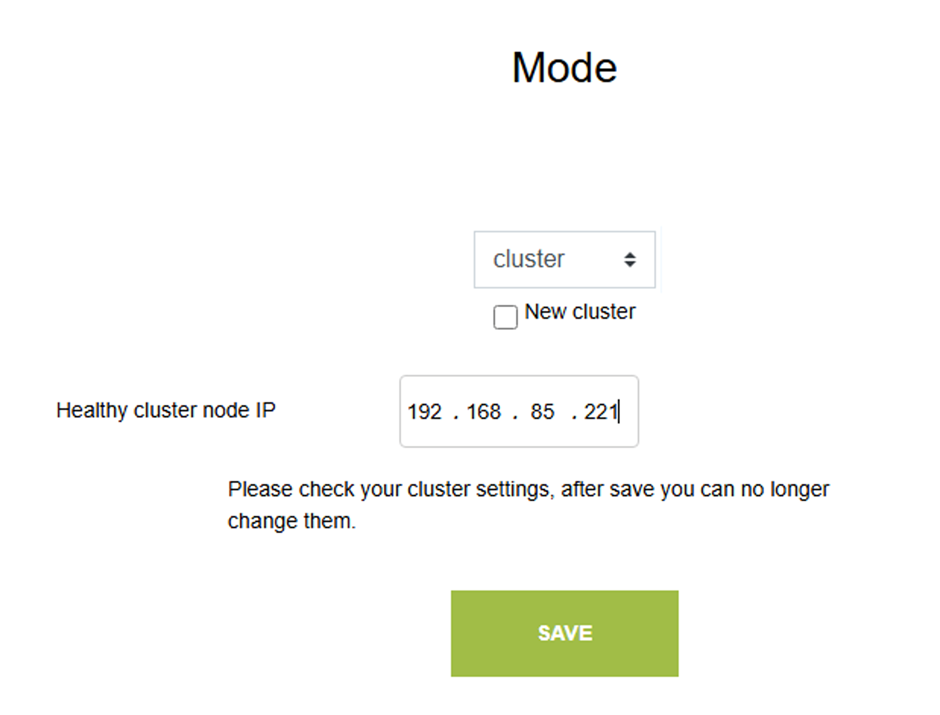Viewport: 940px width, 715px height.
Task: Click the dot separator after 168
Action: 515,414
